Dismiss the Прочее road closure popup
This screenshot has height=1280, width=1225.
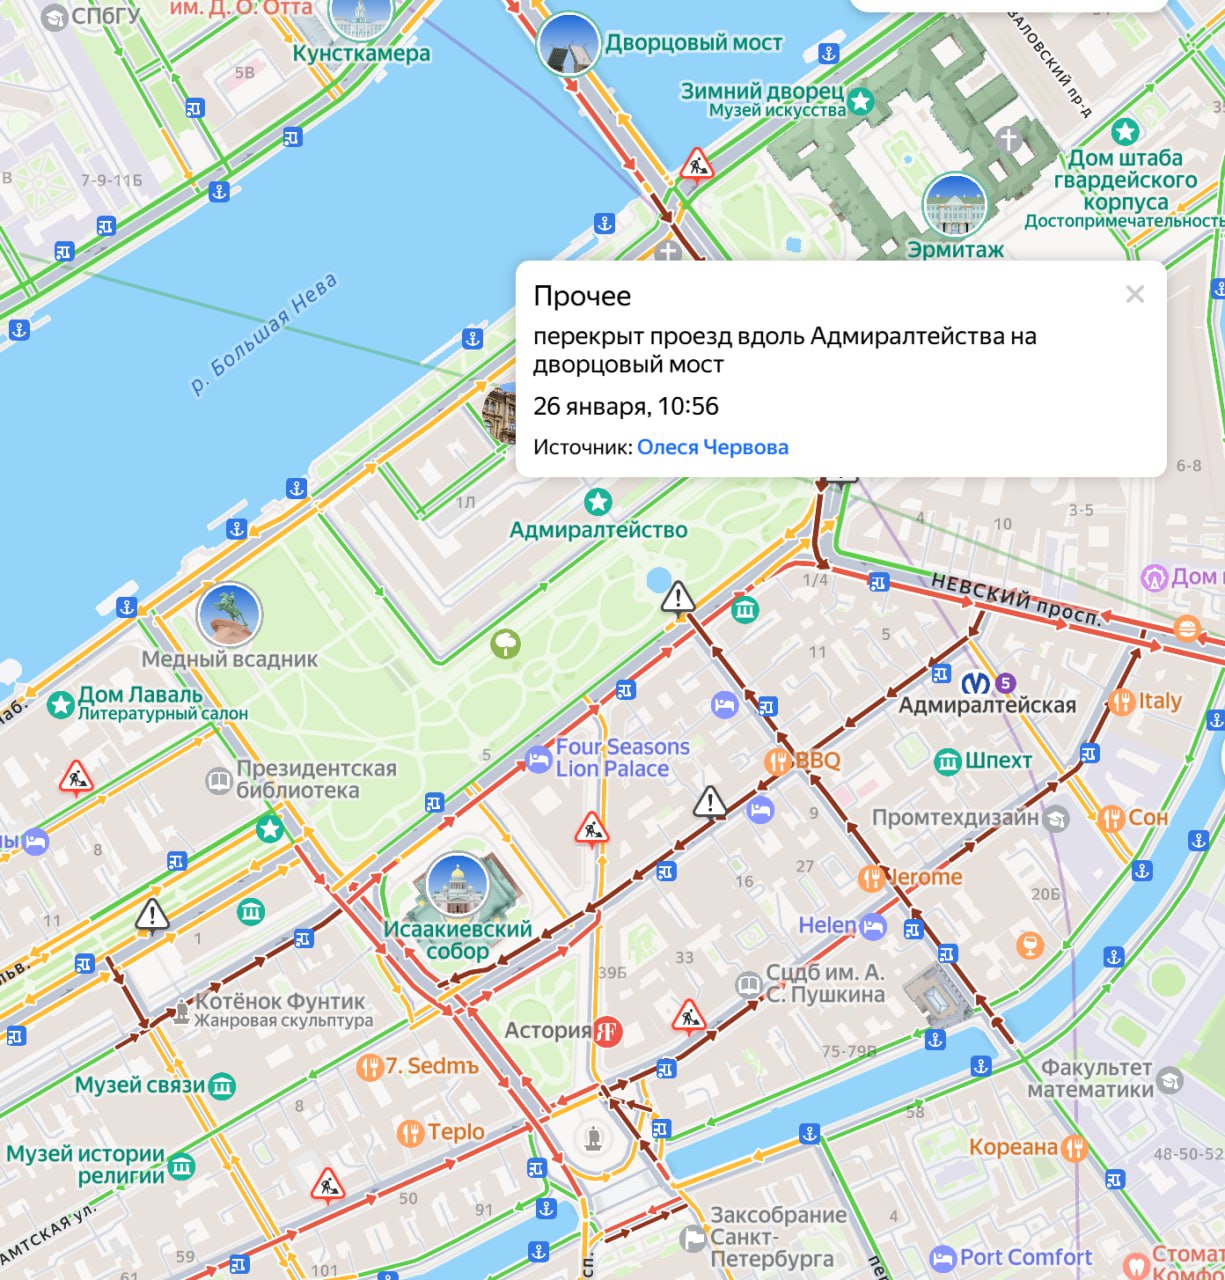pos(1134,294)
